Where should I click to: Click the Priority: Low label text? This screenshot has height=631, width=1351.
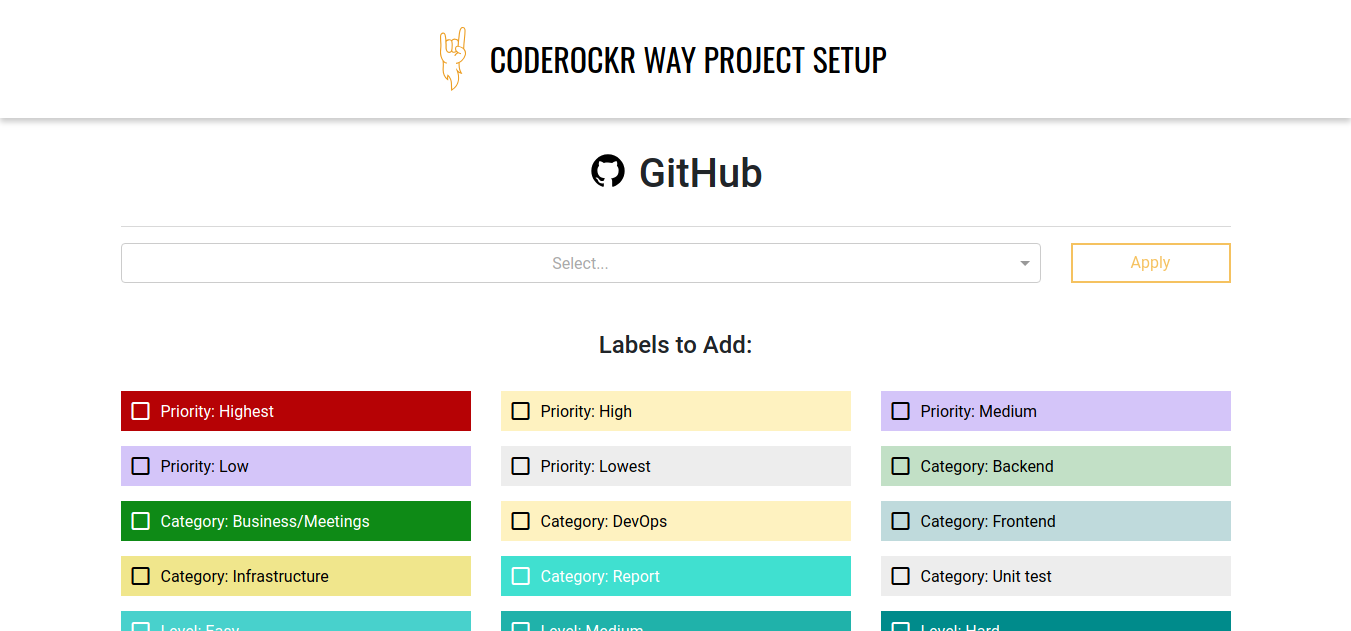[x=205, y=466]
